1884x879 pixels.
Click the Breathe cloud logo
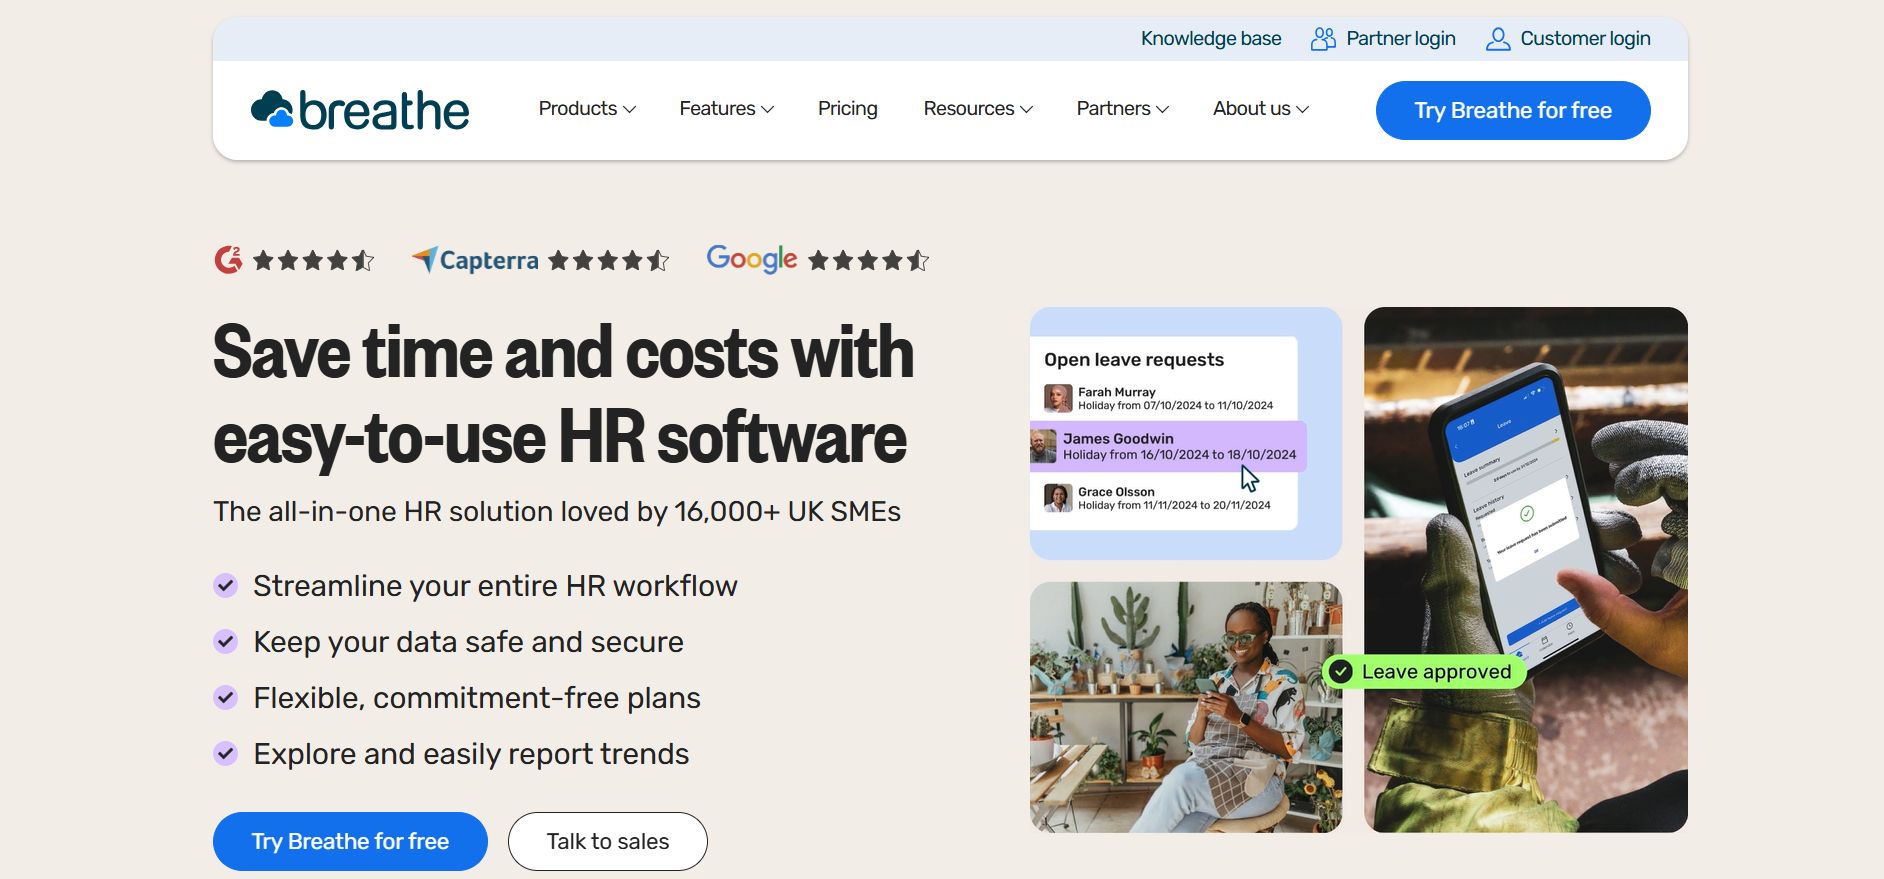click(272, 110)
